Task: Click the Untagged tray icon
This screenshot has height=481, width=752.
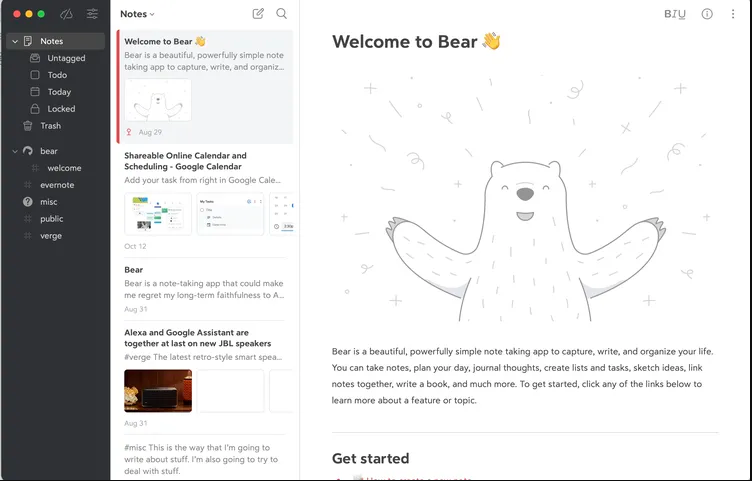Action: [x=35, y=58]
